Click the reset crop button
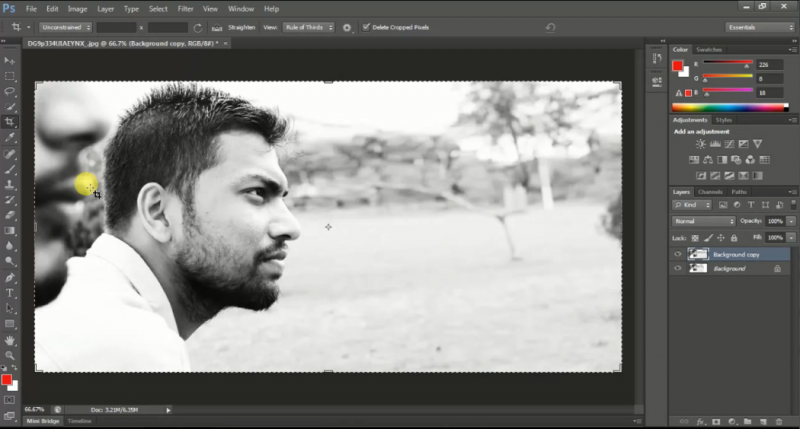The image size is (800, 429). (550, 28)
